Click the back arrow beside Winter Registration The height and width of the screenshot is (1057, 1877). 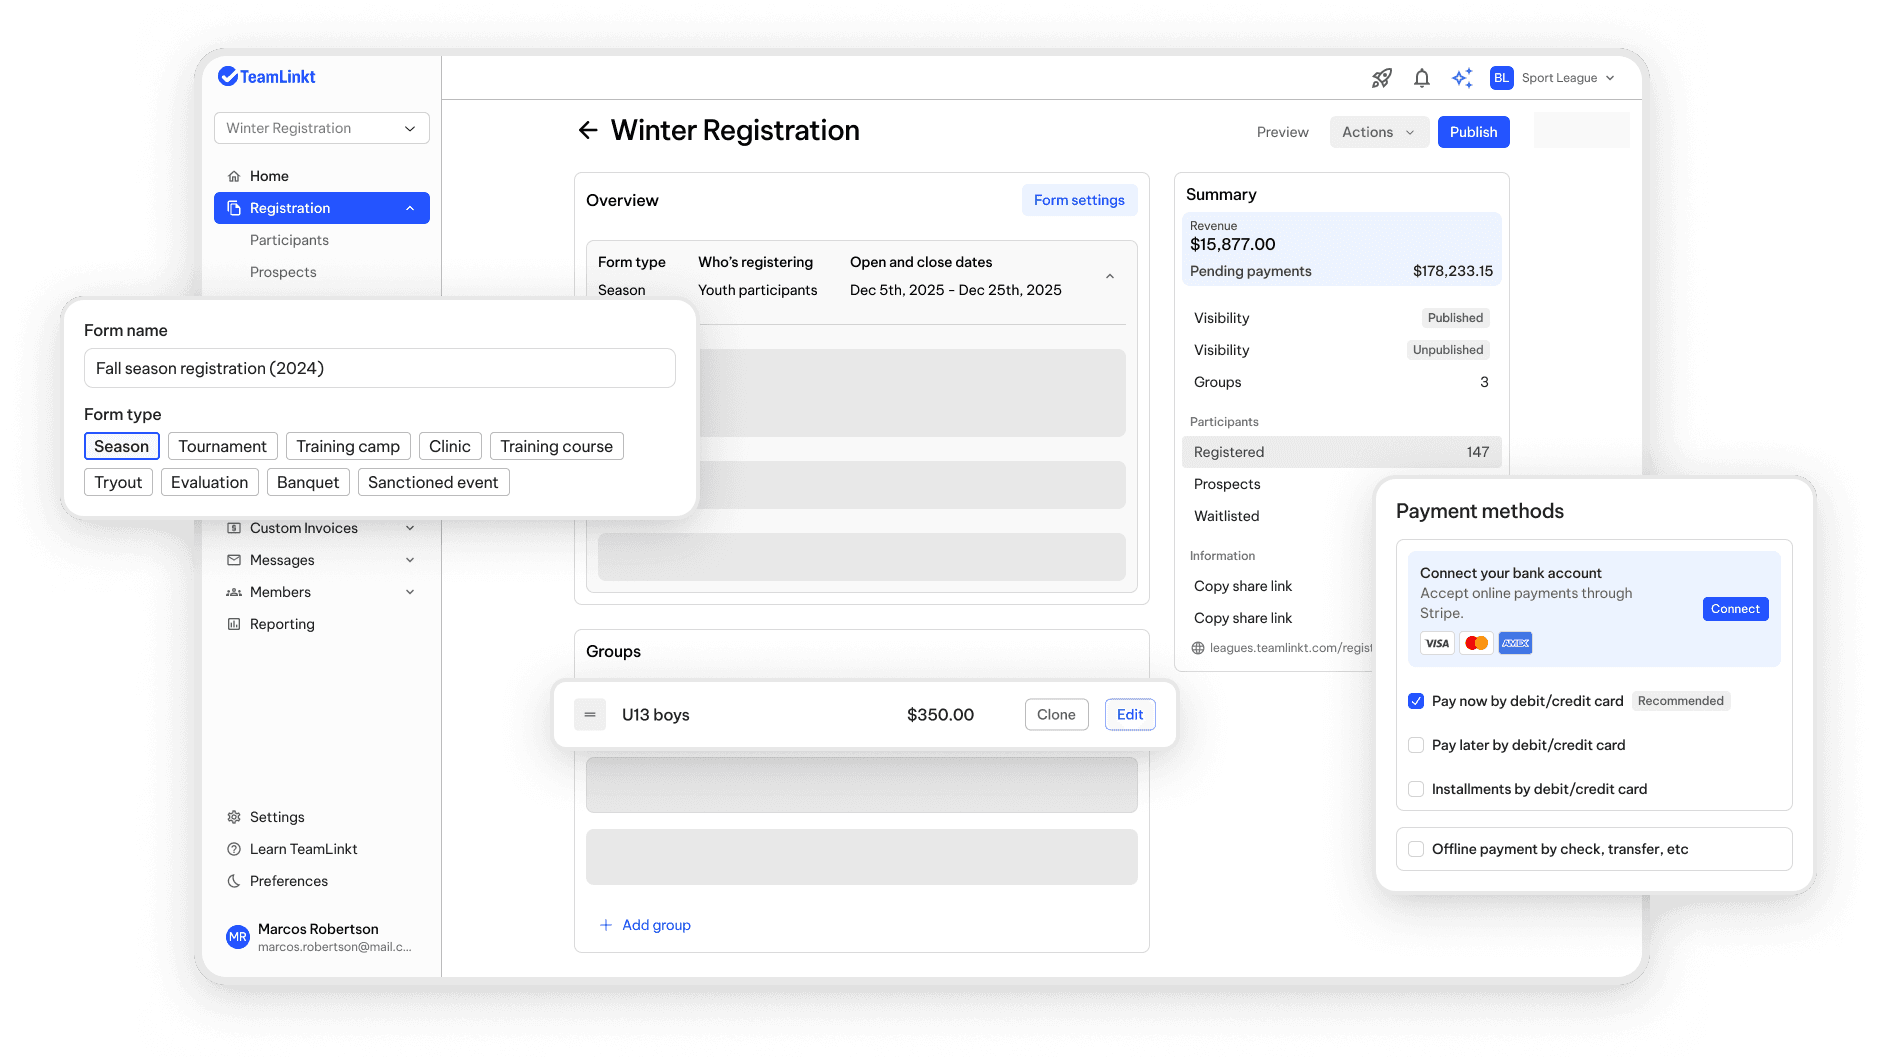click(587, 130)
